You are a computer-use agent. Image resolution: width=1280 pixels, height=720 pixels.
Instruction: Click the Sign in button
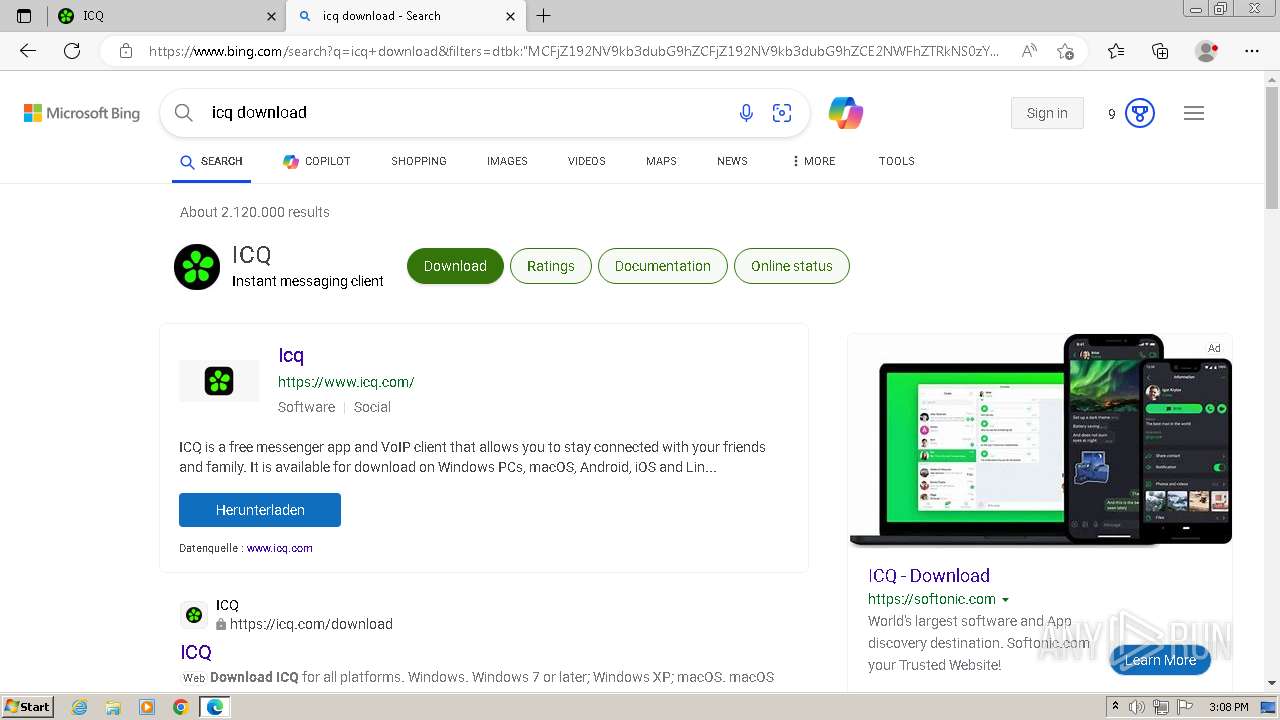pyautogui.click(x=1047, y=113)
